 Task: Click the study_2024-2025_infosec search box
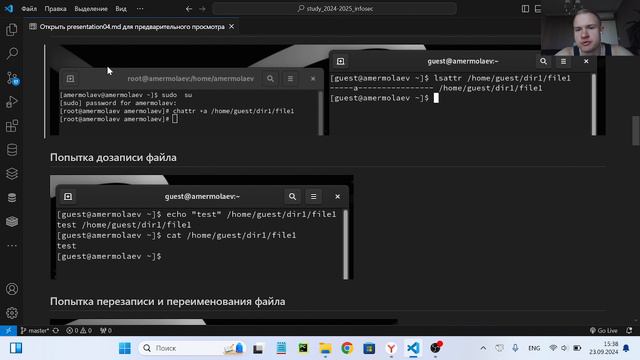tap(334, 9)
